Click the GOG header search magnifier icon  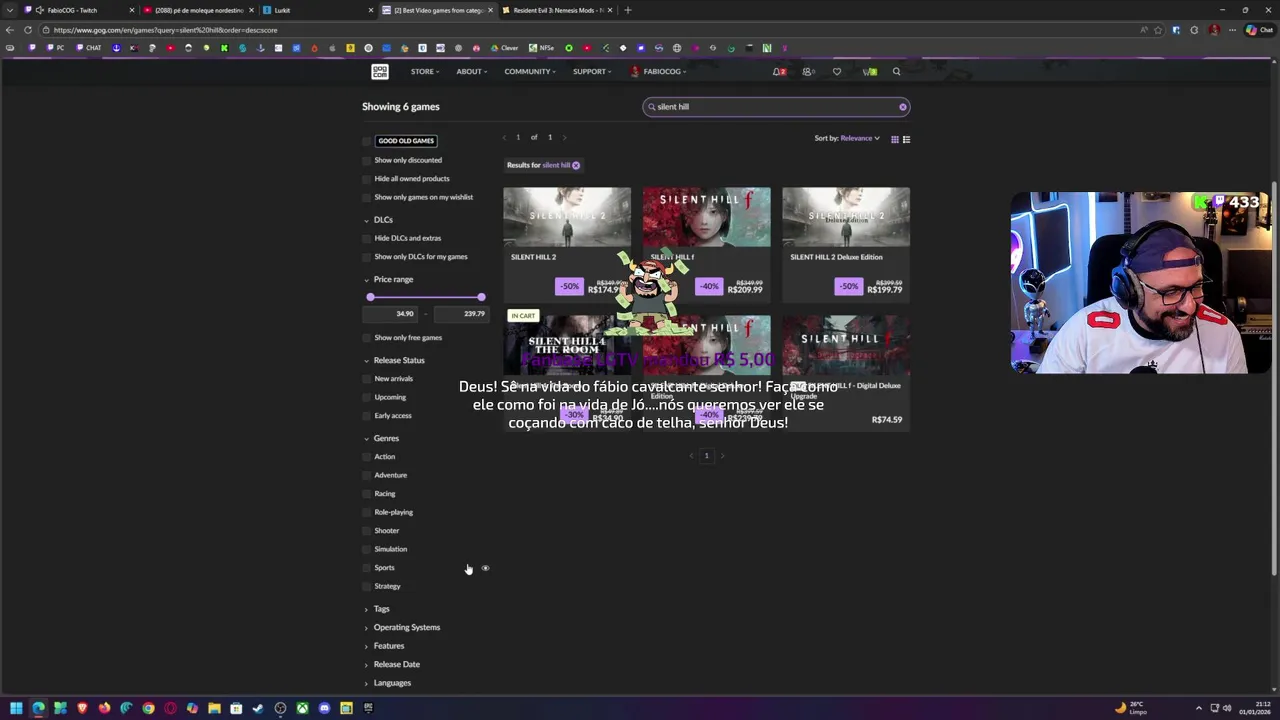pyautogui.click(x=896, y=71)
